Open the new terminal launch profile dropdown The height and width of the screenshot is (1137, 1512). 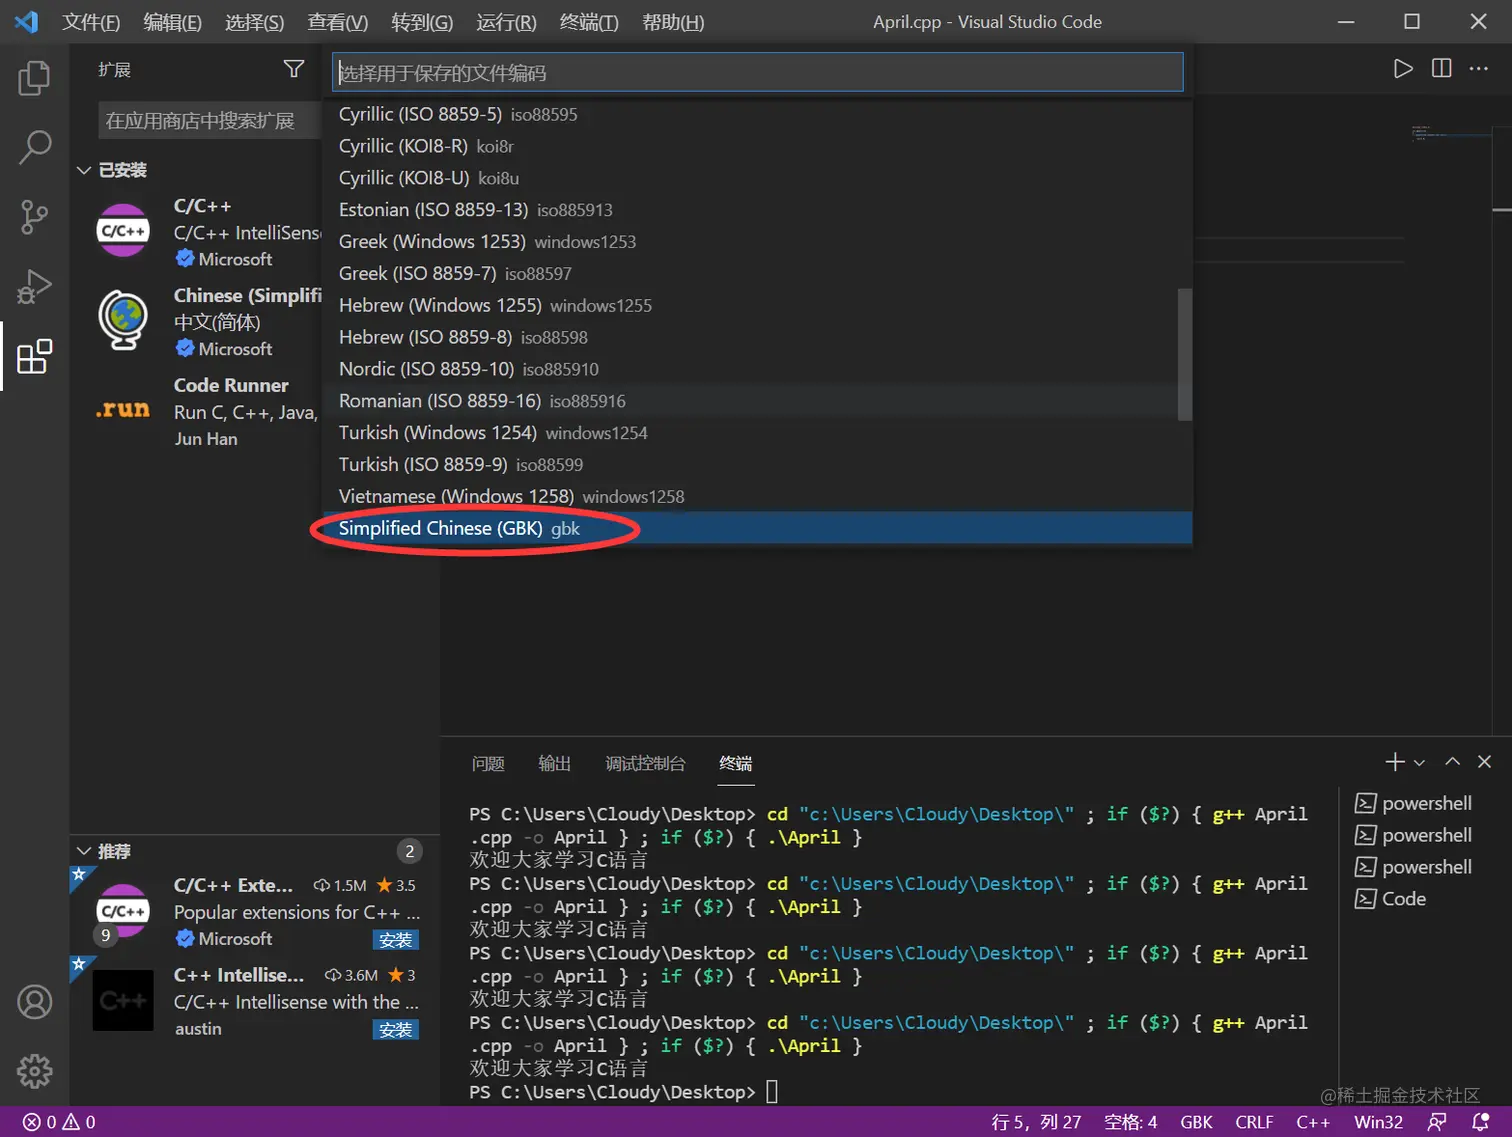point(1419,763)
